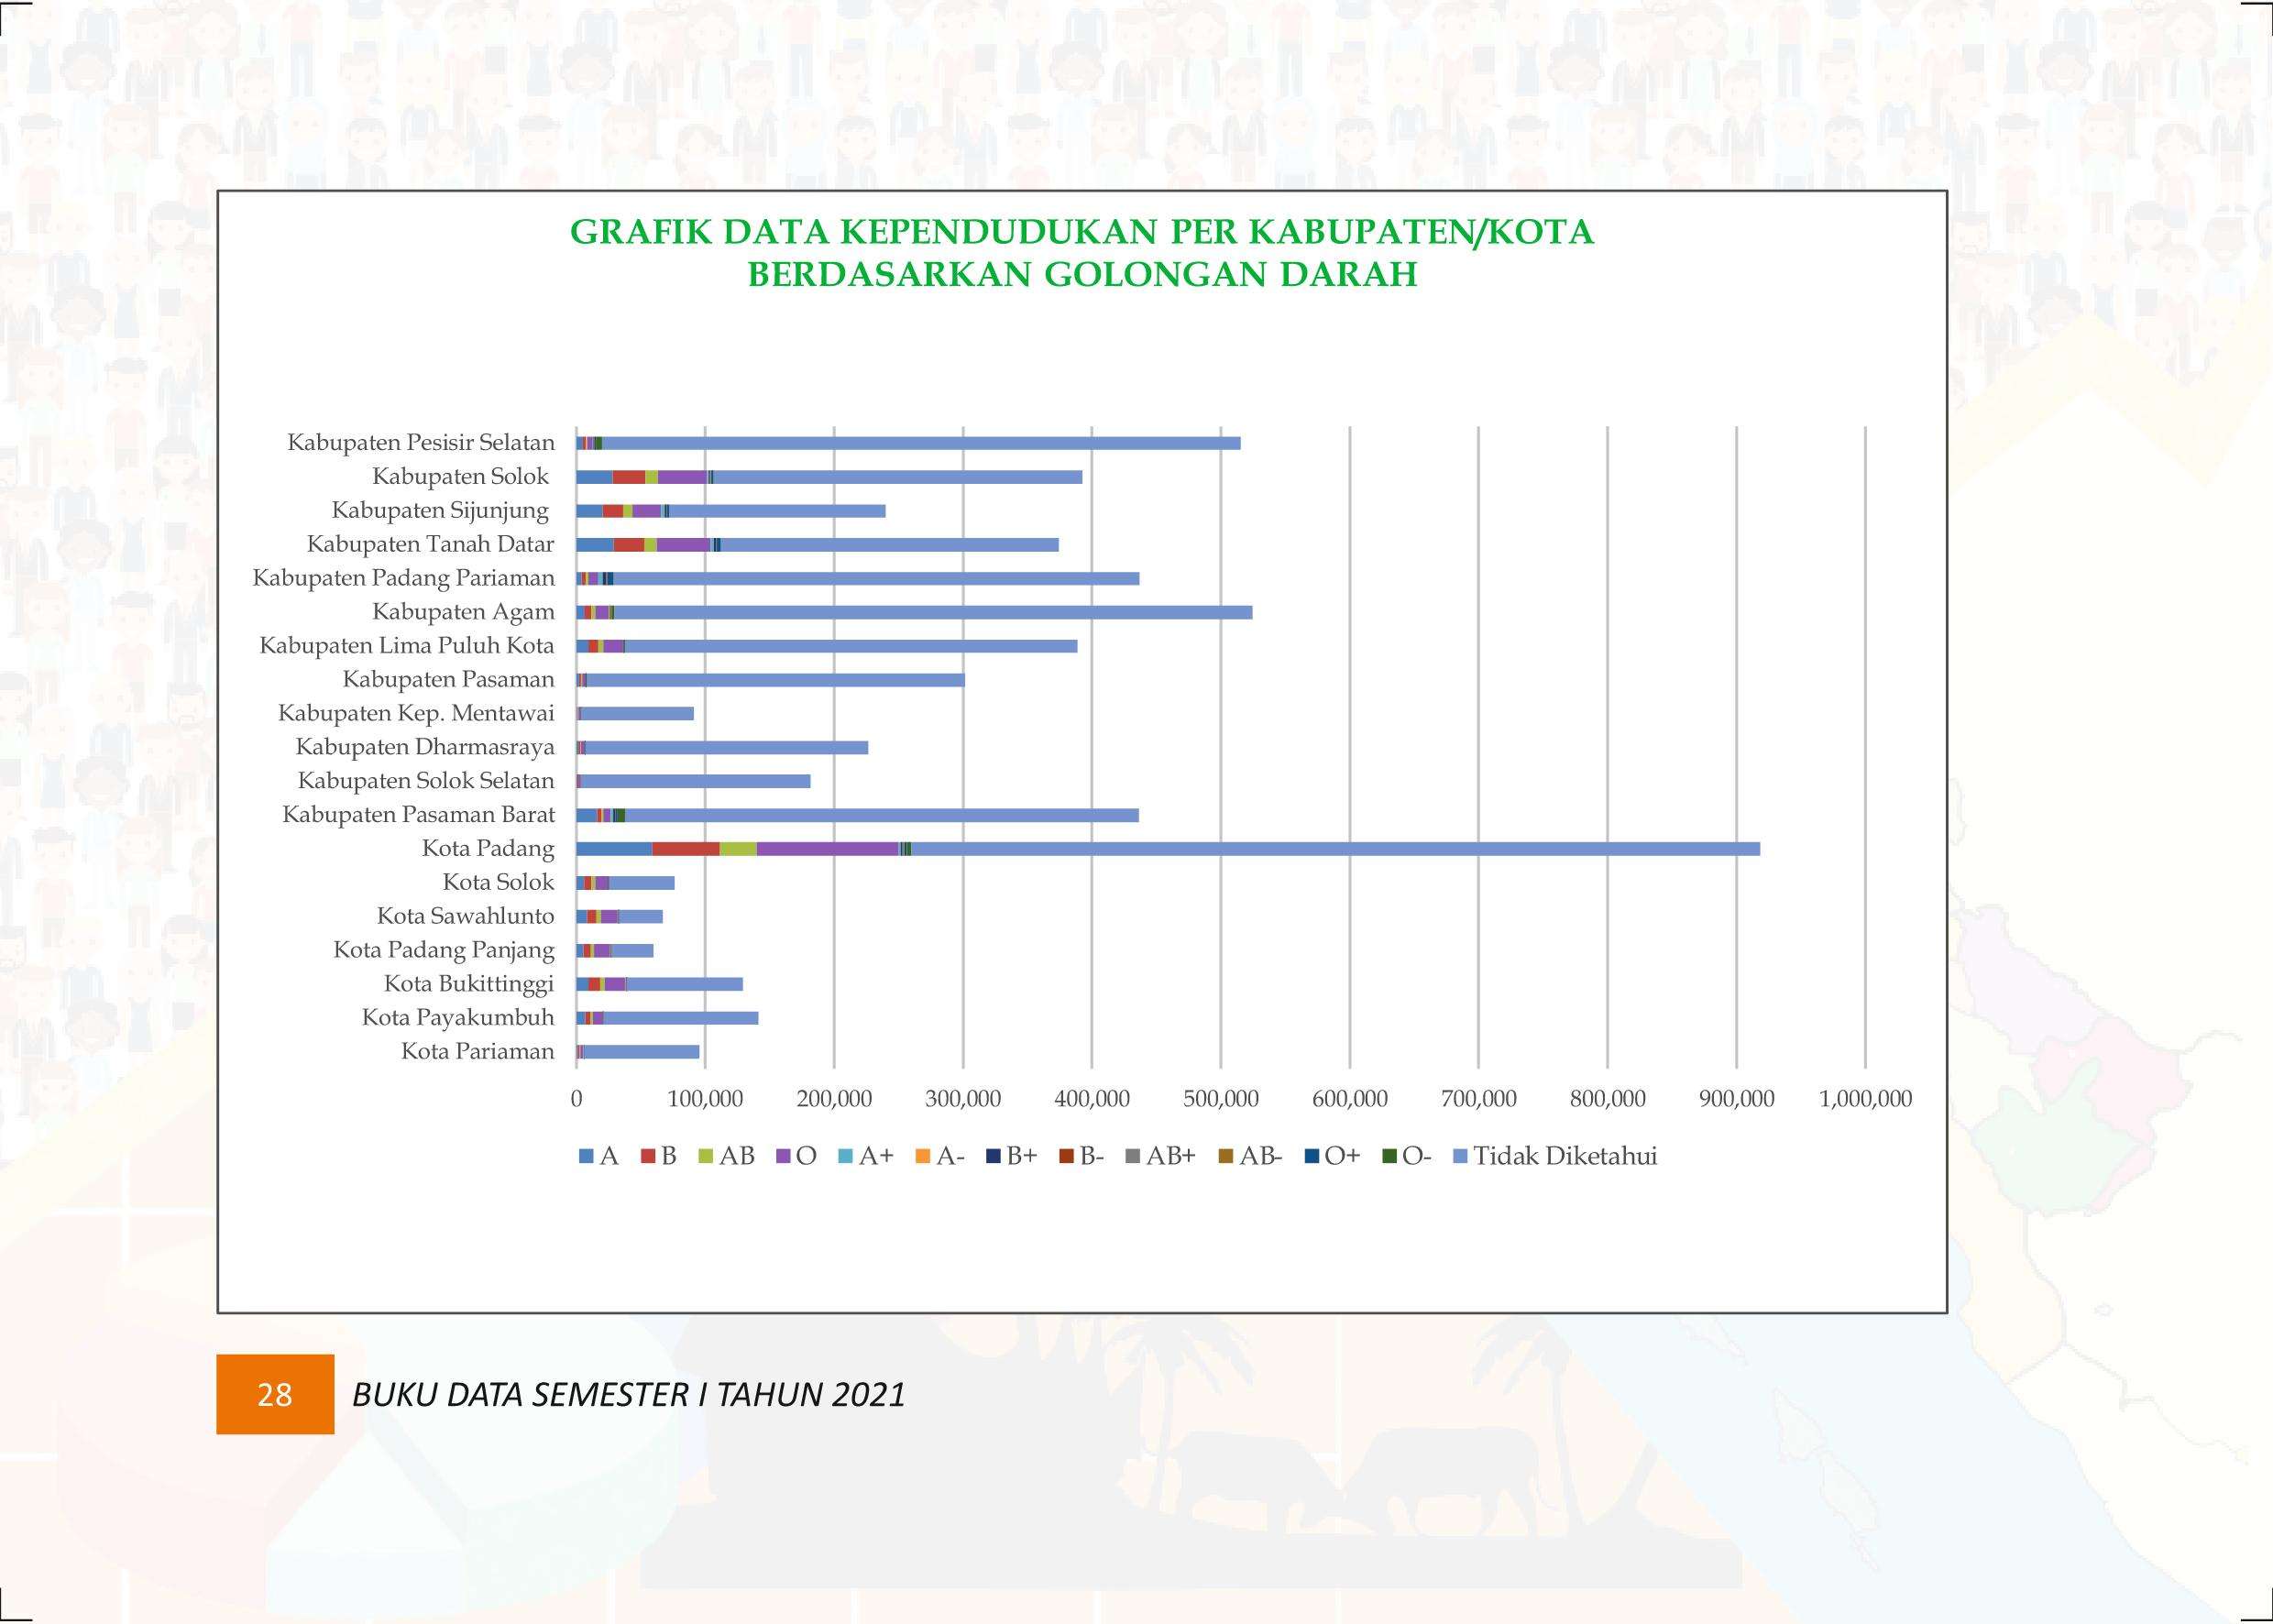This screenshot has height=1624, width=2273.
Task: Click the '400,000' x-axis value
Action: (1092, 1099)
